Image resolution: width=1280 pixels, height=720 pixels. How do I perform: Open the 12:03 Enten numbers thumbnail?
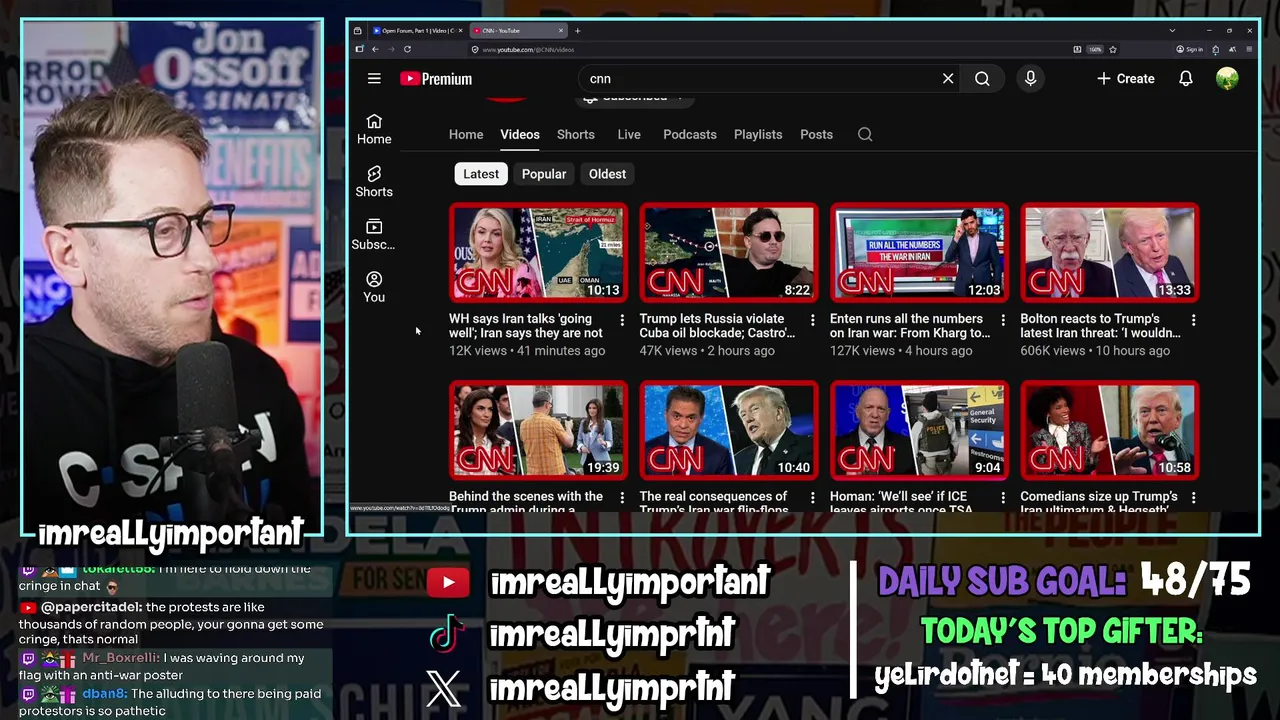pyautogui.click(x=919, y=253)
